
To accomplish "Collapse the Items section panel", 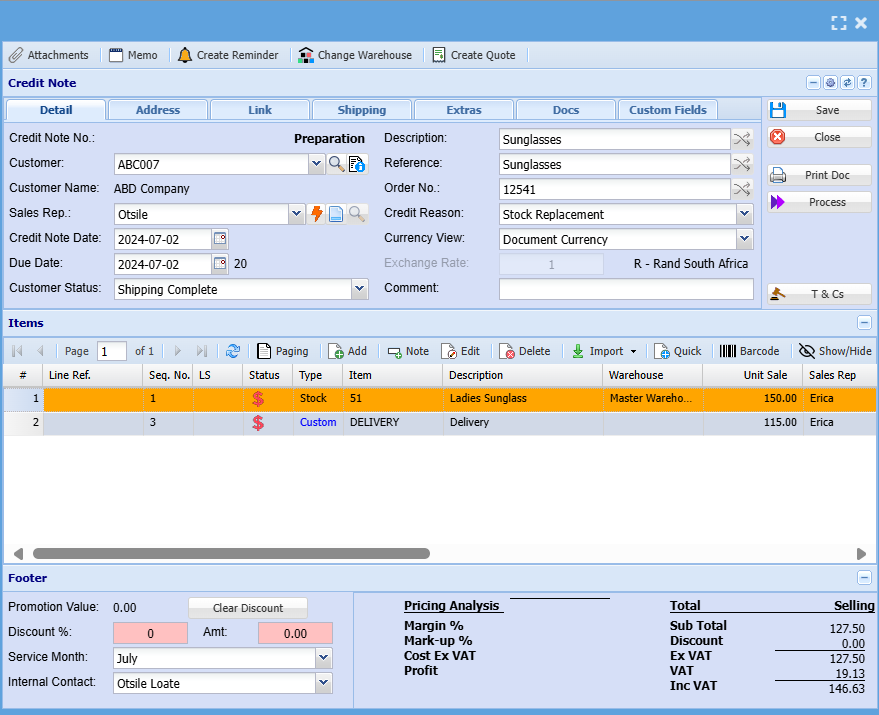I will click(x=864, y=323).
